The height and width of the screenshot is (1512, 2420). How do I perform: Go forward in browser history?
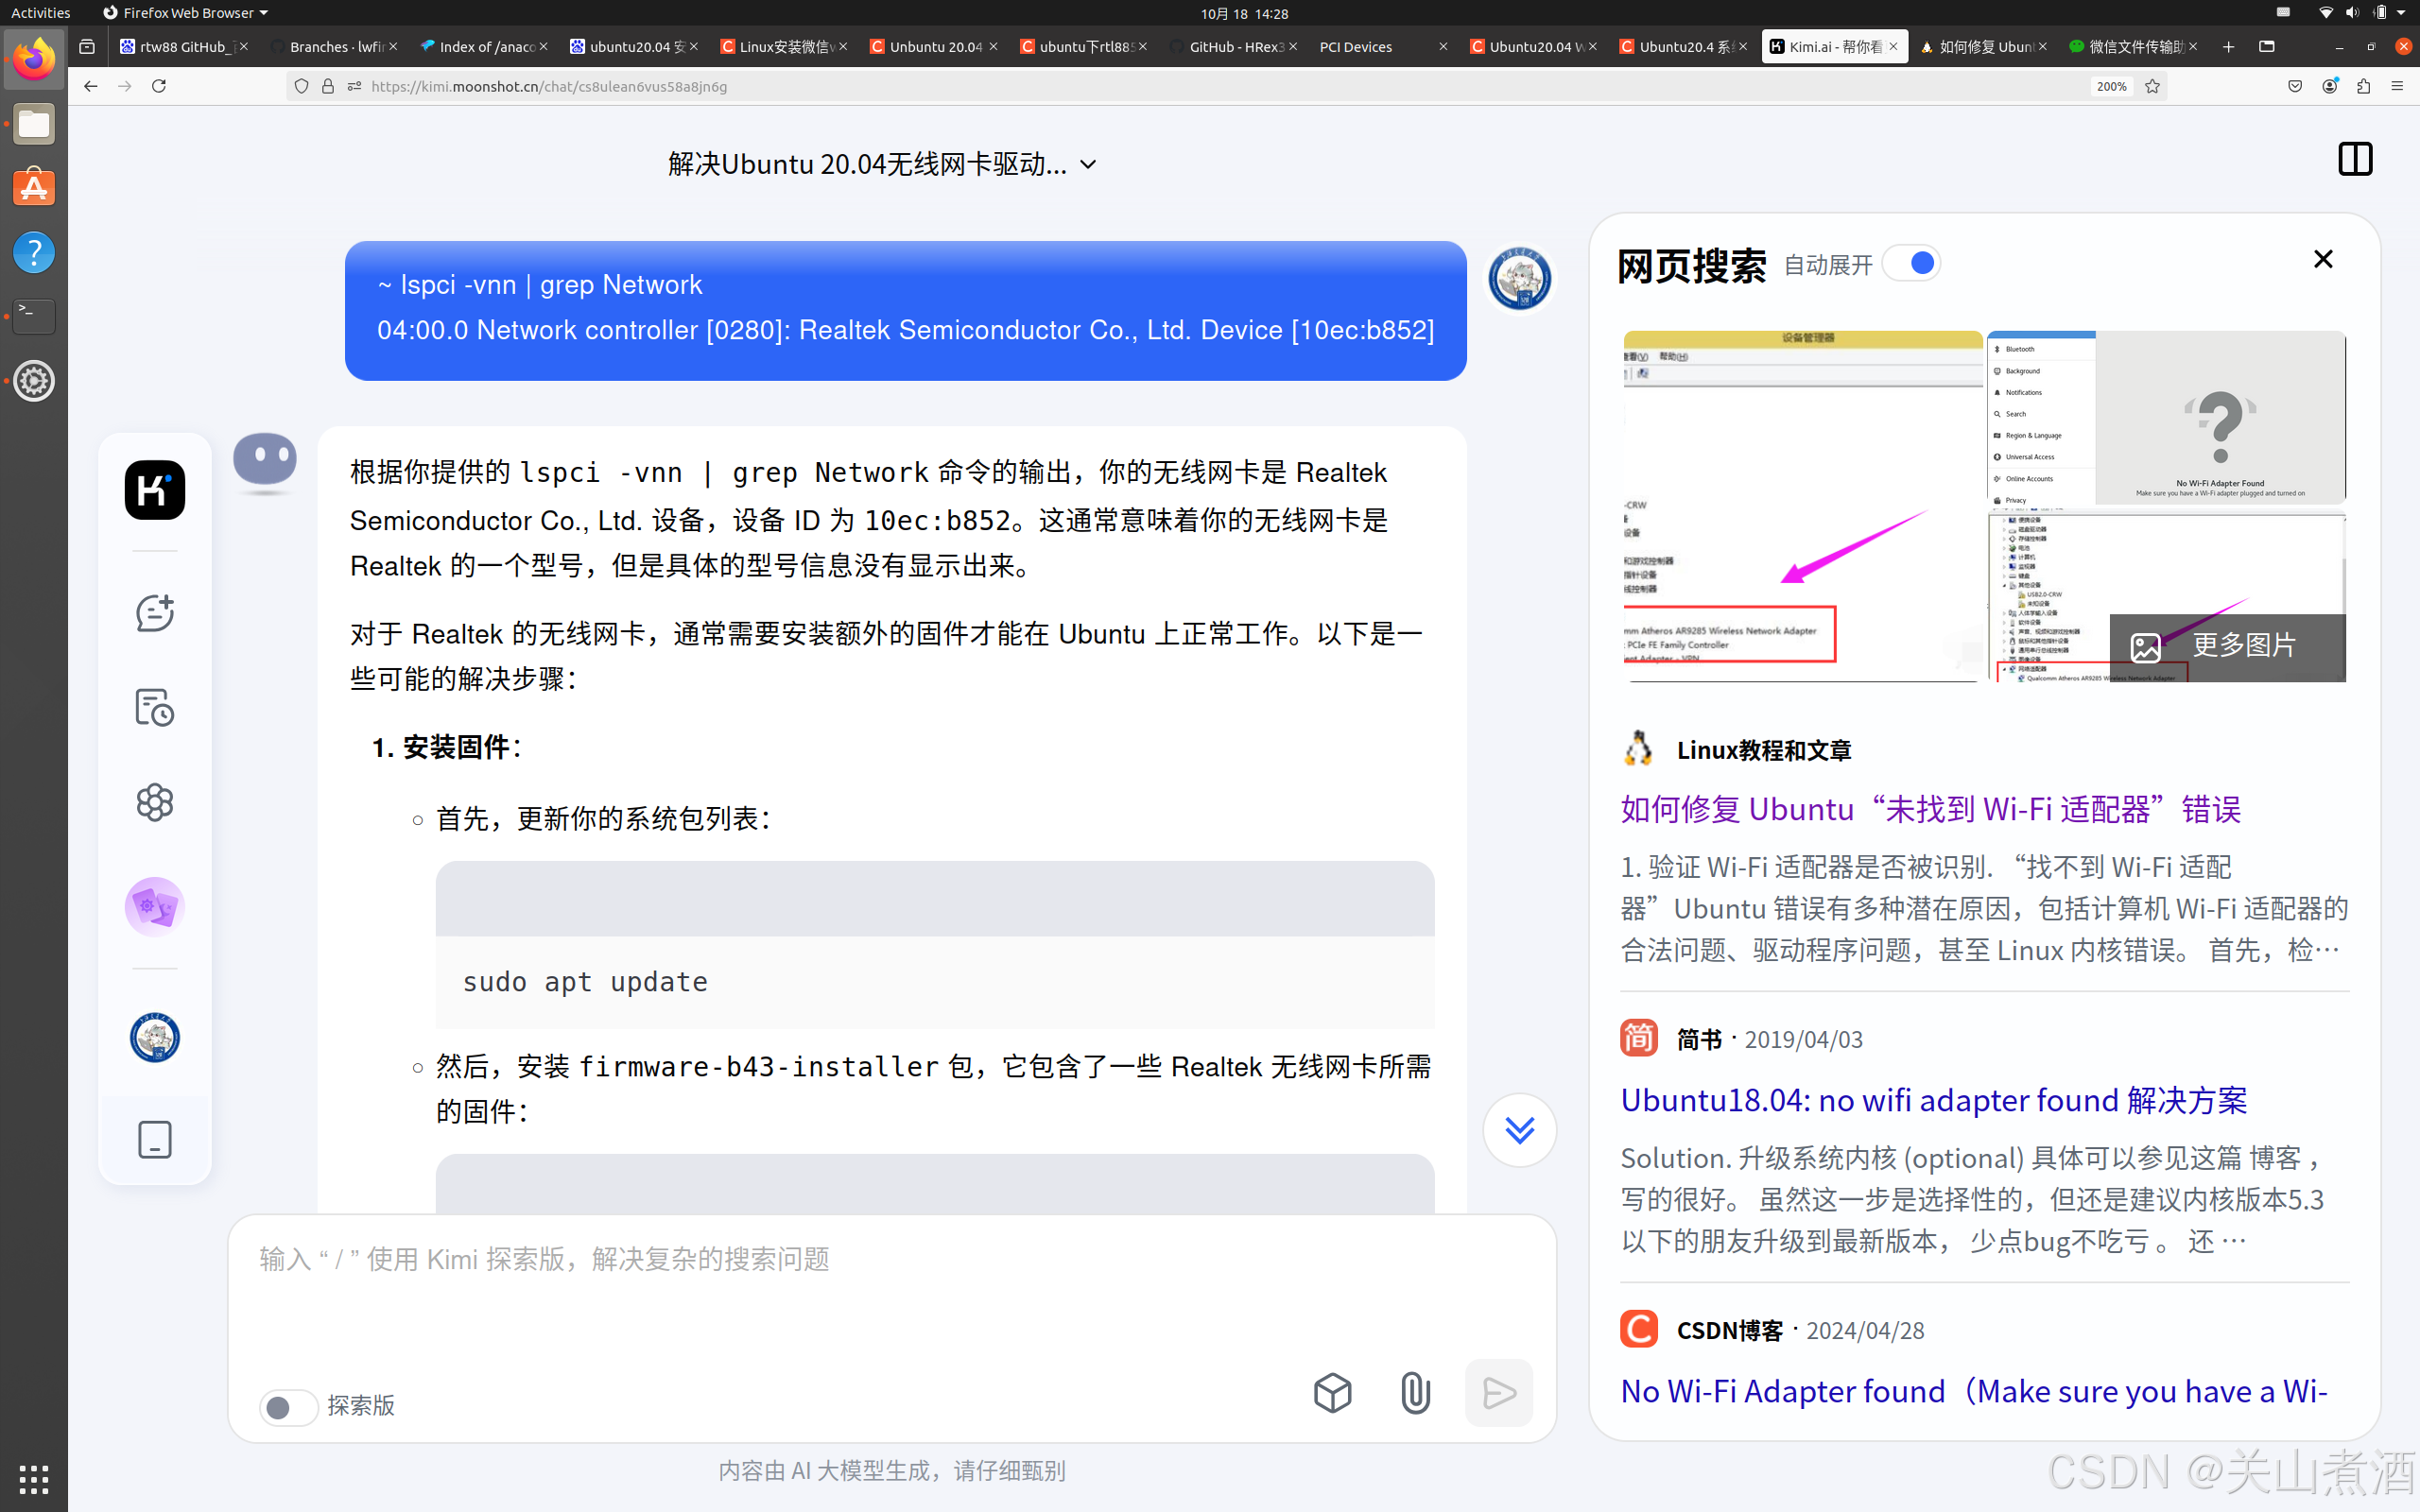pyautogui.click(x=124, y=86)
